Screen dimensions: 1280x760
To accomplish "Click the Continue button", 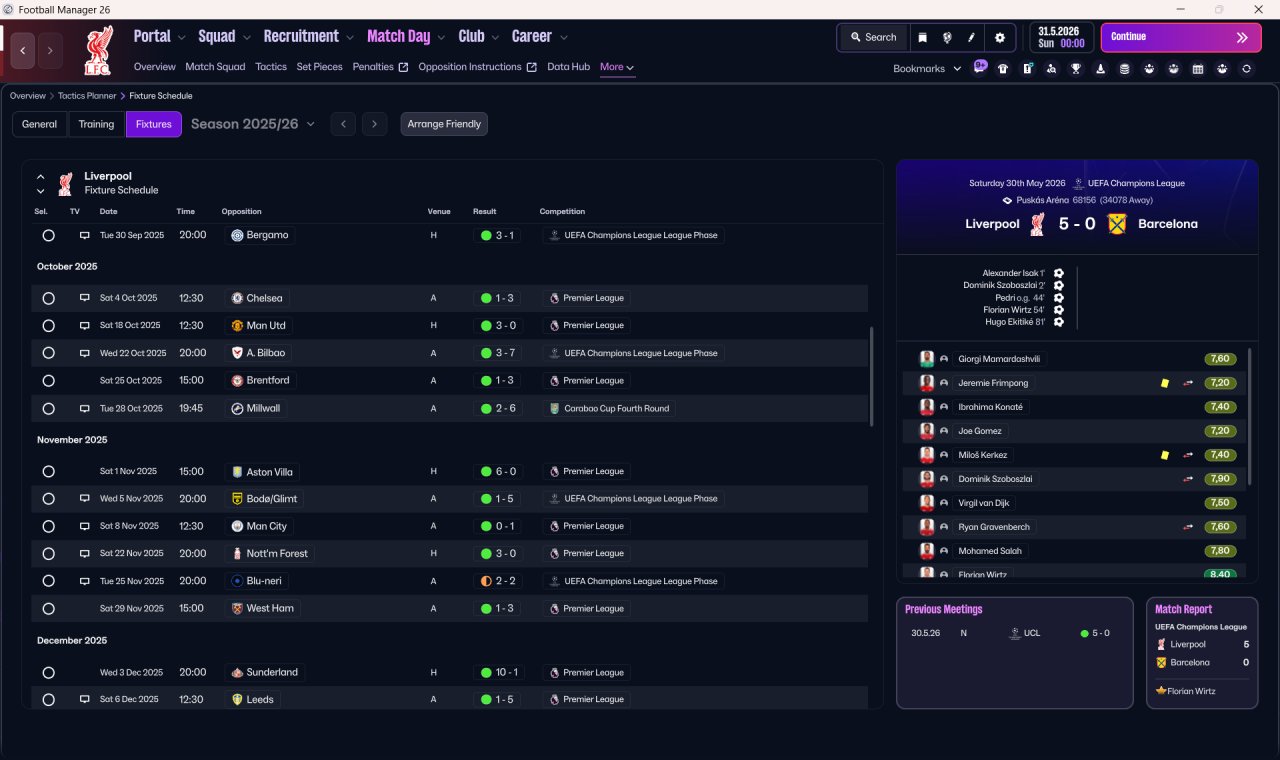I will click(x=1181, y=37).
